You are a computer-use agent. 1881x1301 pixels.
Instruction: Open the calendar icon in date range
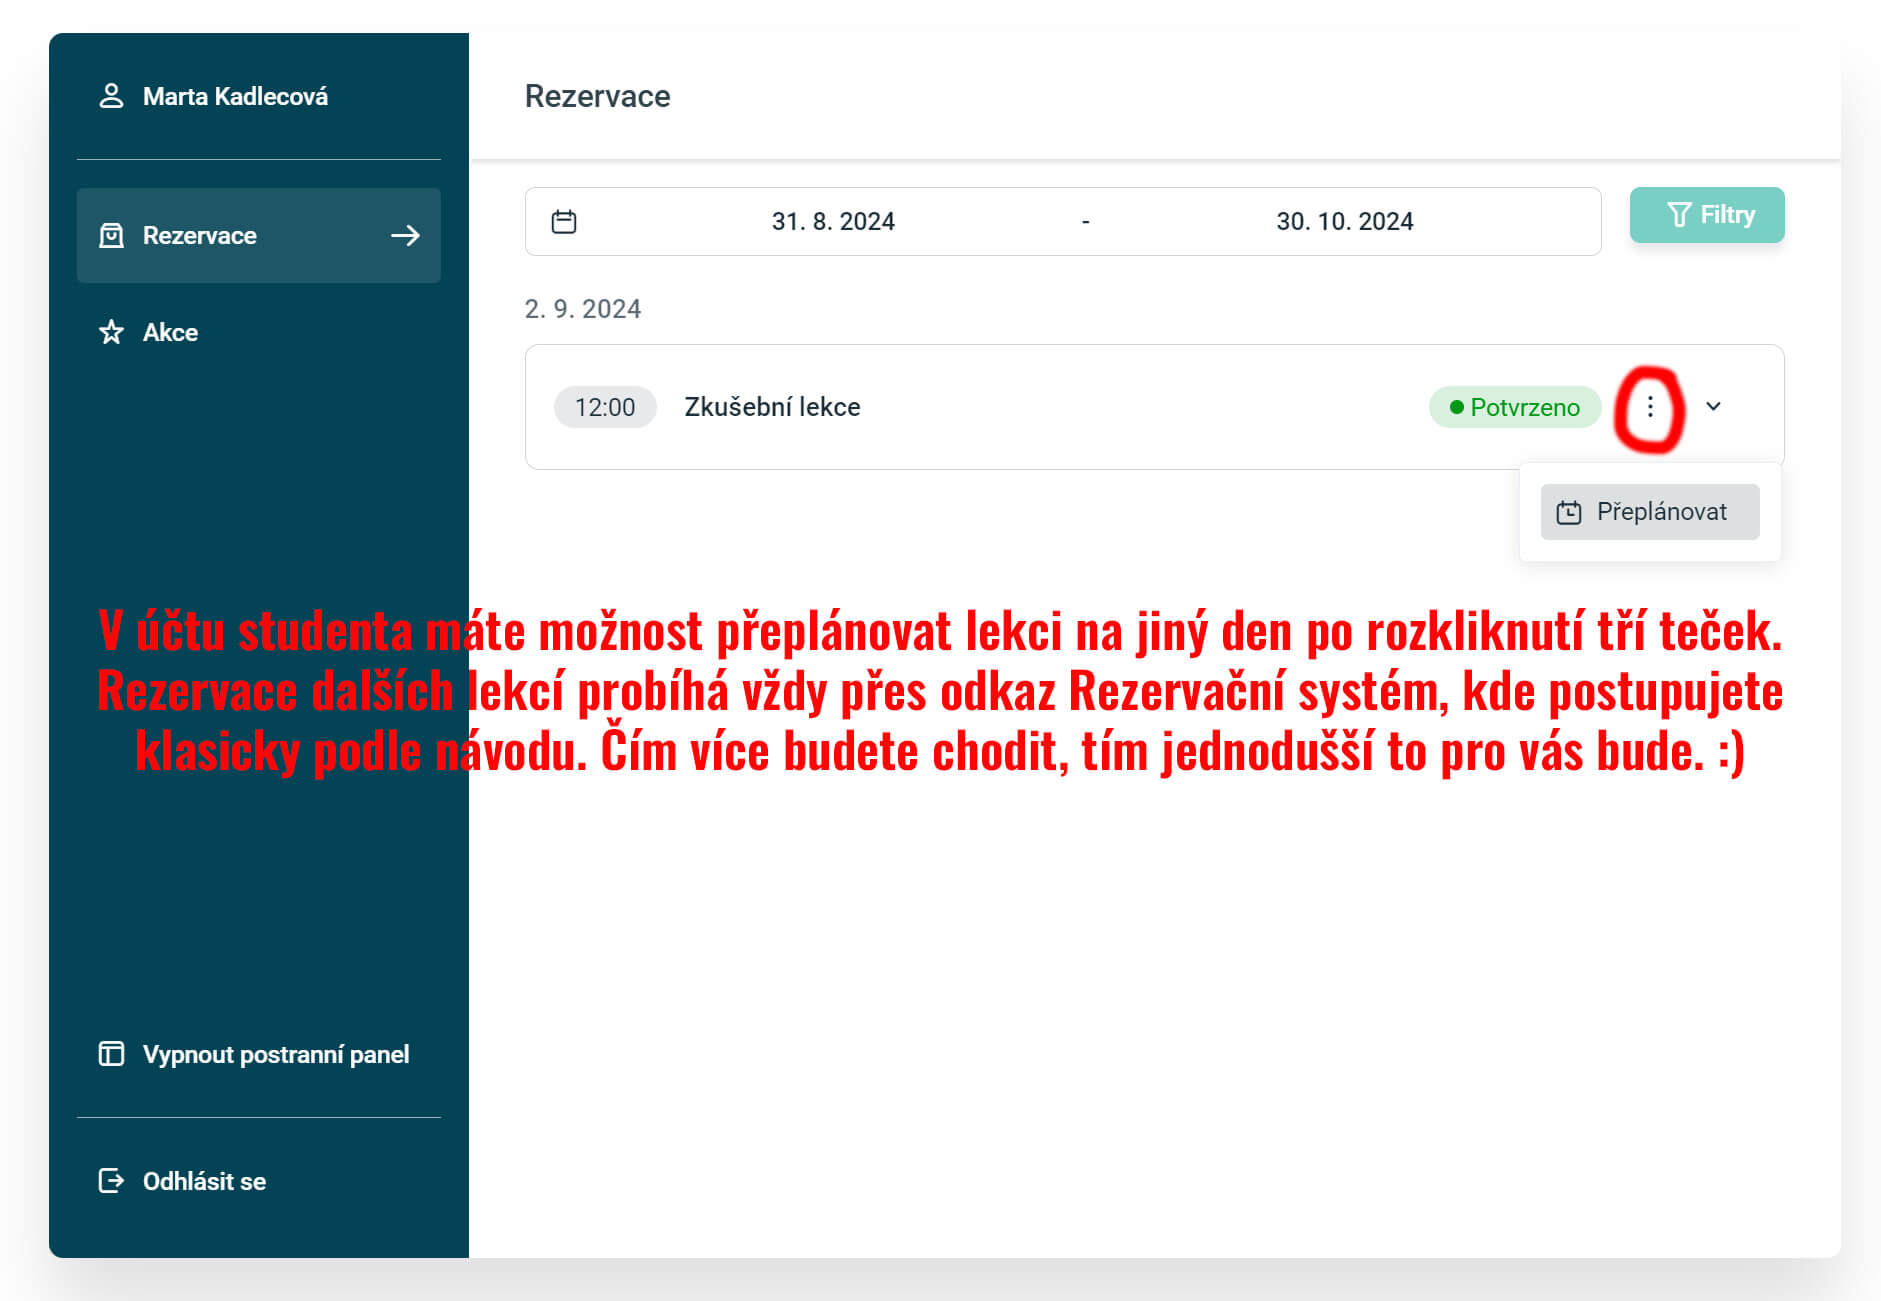click(564, 221)
